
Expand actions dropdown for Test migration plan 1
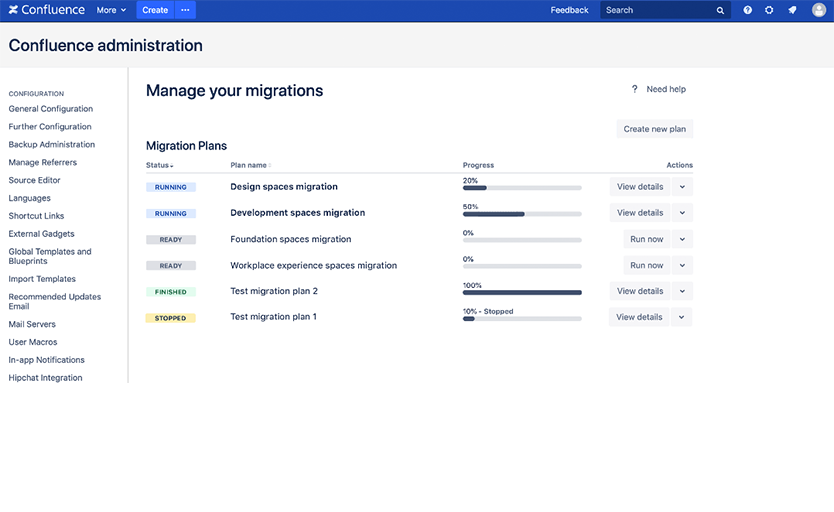point(681,317)
